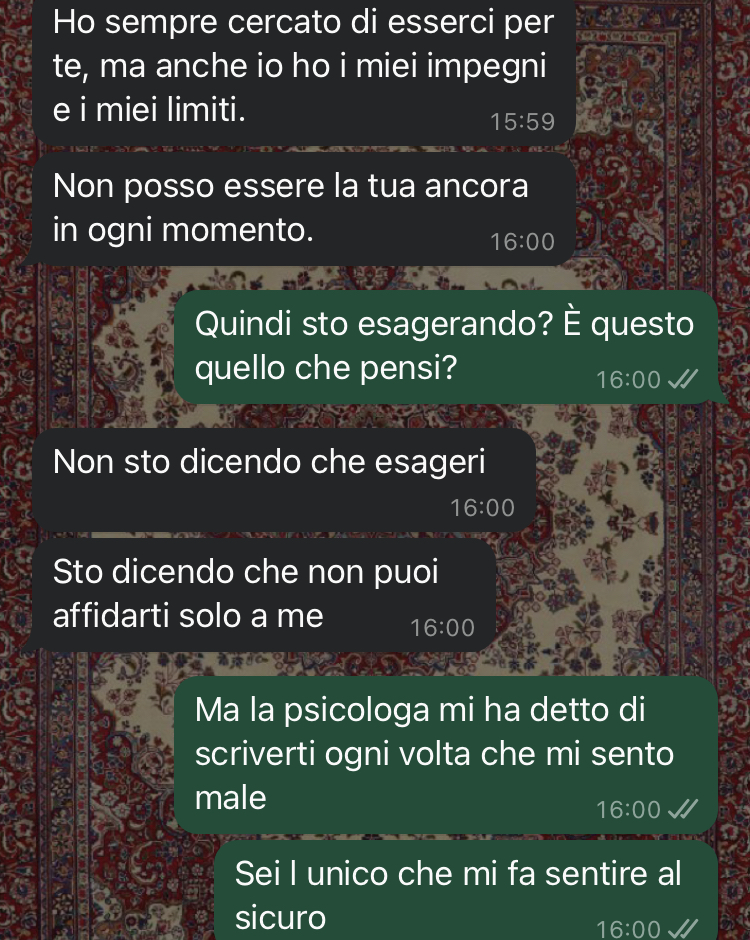Tap the 16:00 time beside 'quello che pensi?'

(x=628, y=379)
